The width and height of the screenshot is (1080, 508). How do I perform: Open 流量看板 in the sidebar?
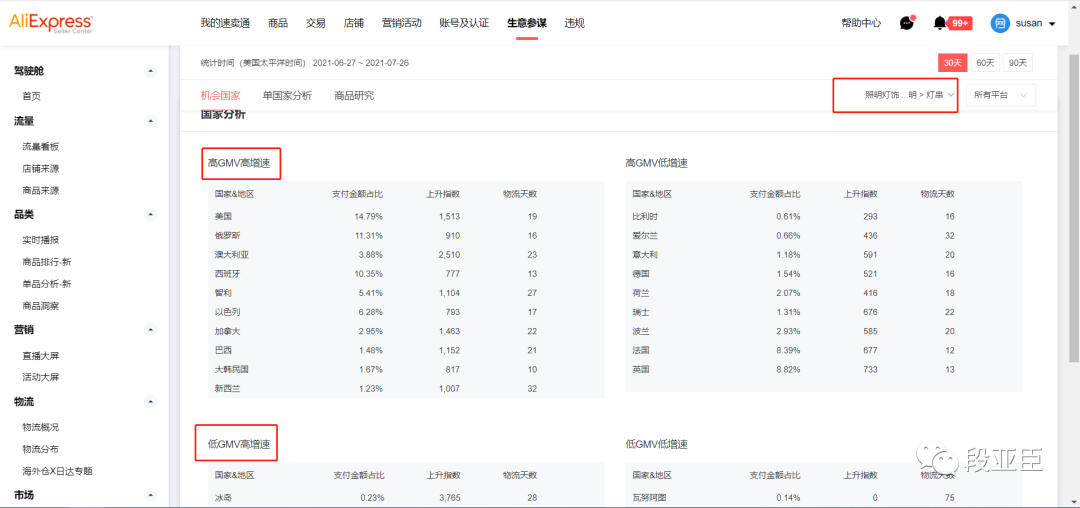41,147
